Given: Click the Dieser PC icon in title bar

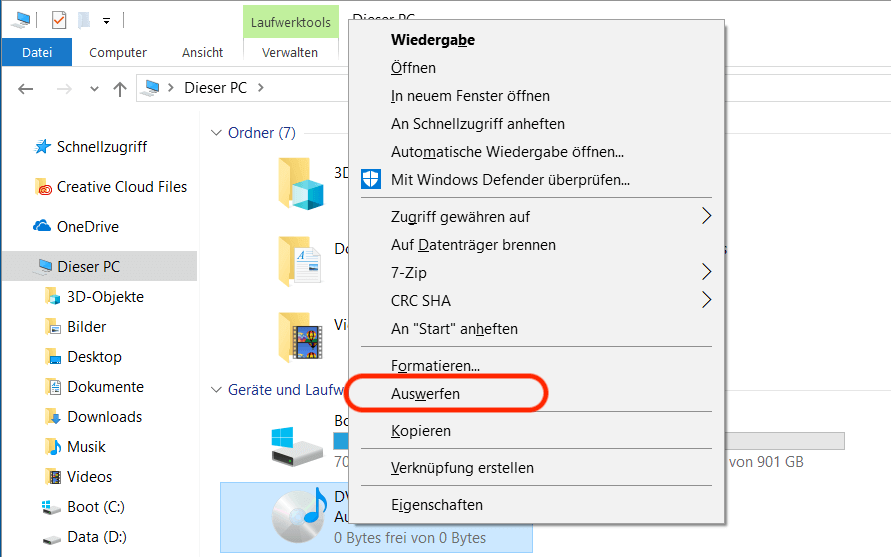Looking at the screenshot, I should pyautogui.click(x=22, y=20).
